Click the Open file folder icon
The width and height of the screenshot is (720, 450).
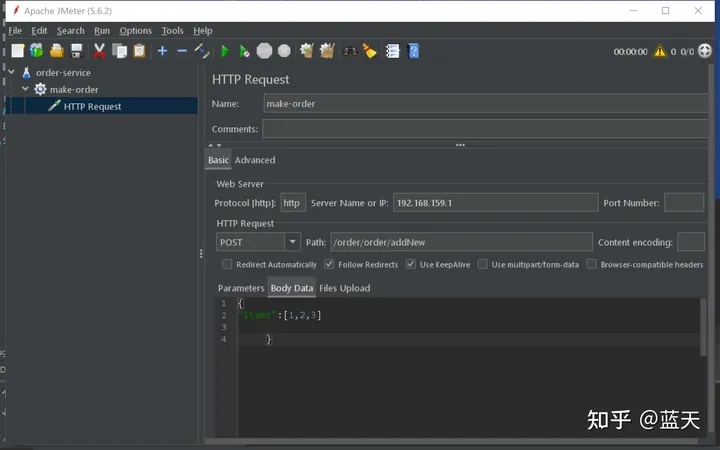pos(56,51)
